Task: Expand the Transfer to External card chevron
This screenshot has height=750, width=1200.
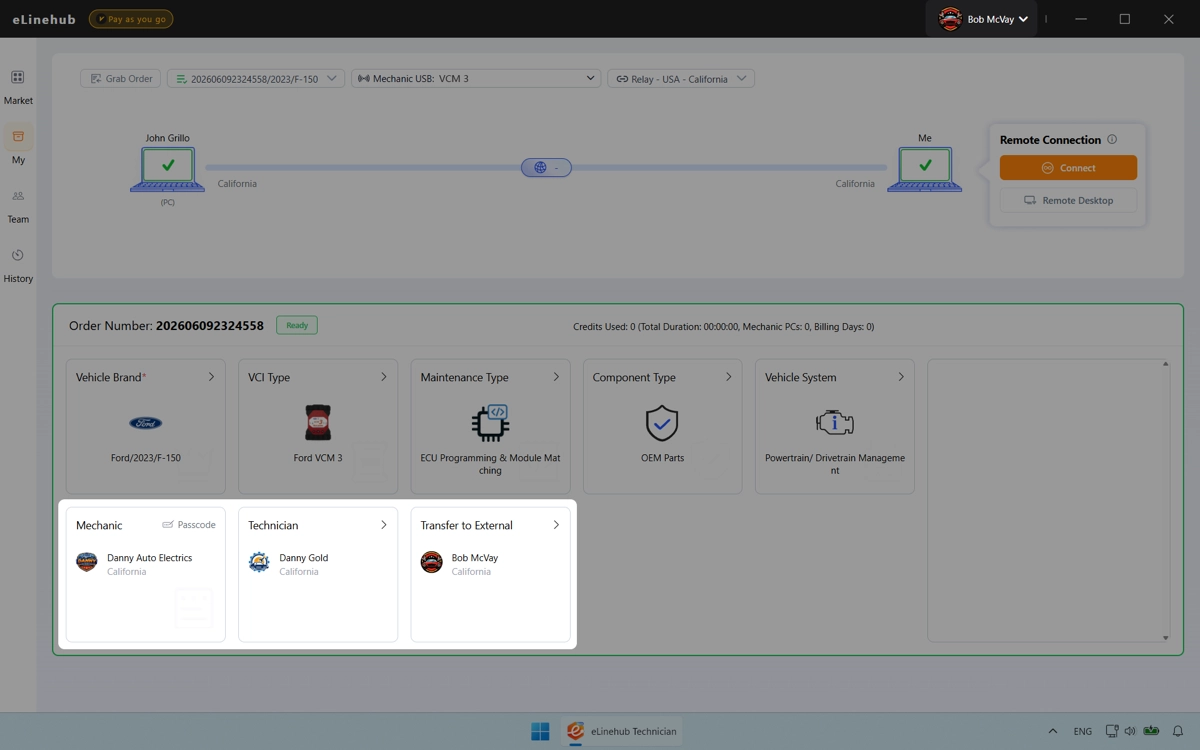Action: (x=556, y=525)
